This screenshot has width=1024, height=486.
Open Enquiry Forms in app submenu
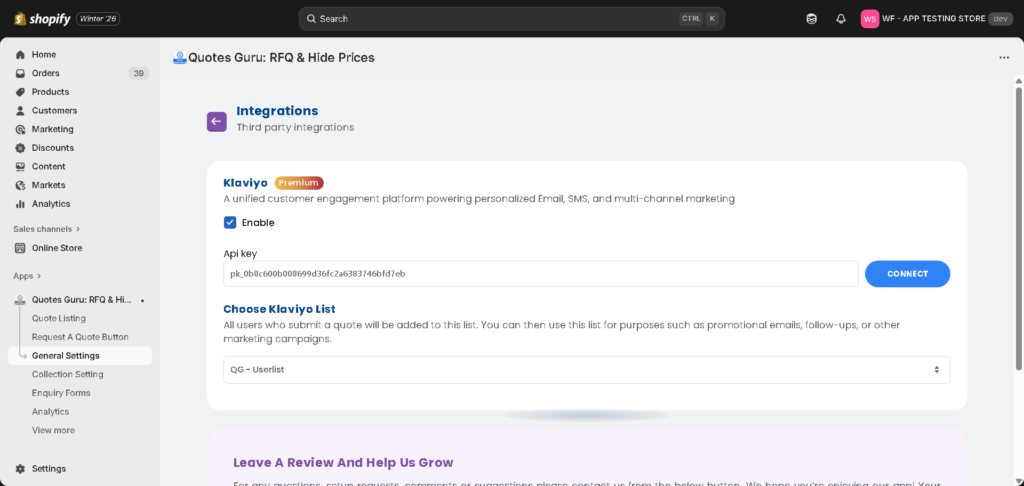[x=61, y=393]
